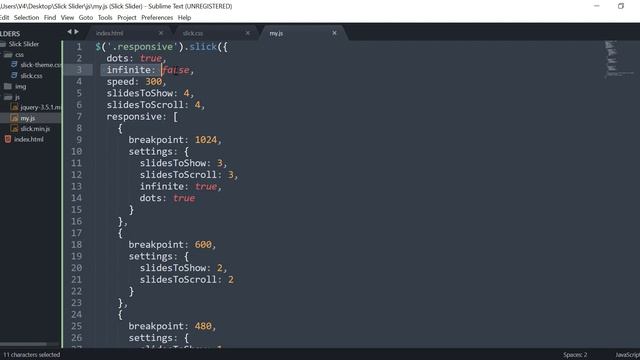Click the slick-theme.css file icon

pyautogui.click(x=14, y=64)
